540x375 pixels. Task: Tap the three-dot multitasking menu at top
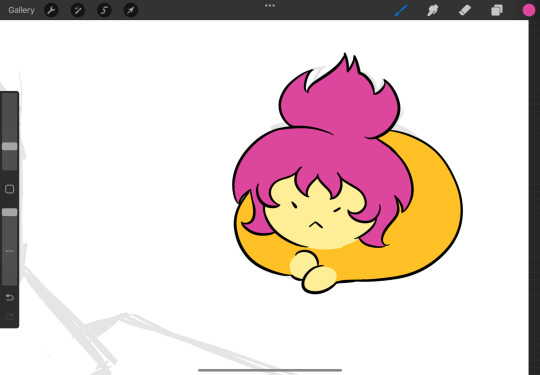click(270, 6)
